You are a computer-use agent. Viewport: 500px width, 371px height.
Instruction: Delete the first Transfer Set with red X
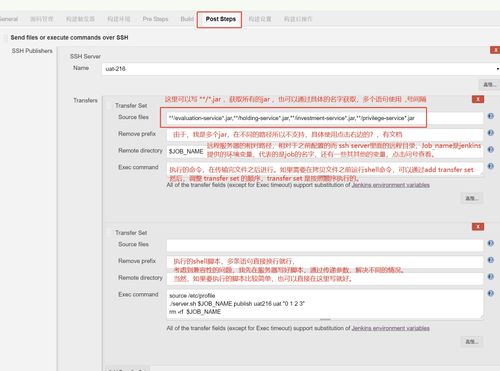click(478, 99)
